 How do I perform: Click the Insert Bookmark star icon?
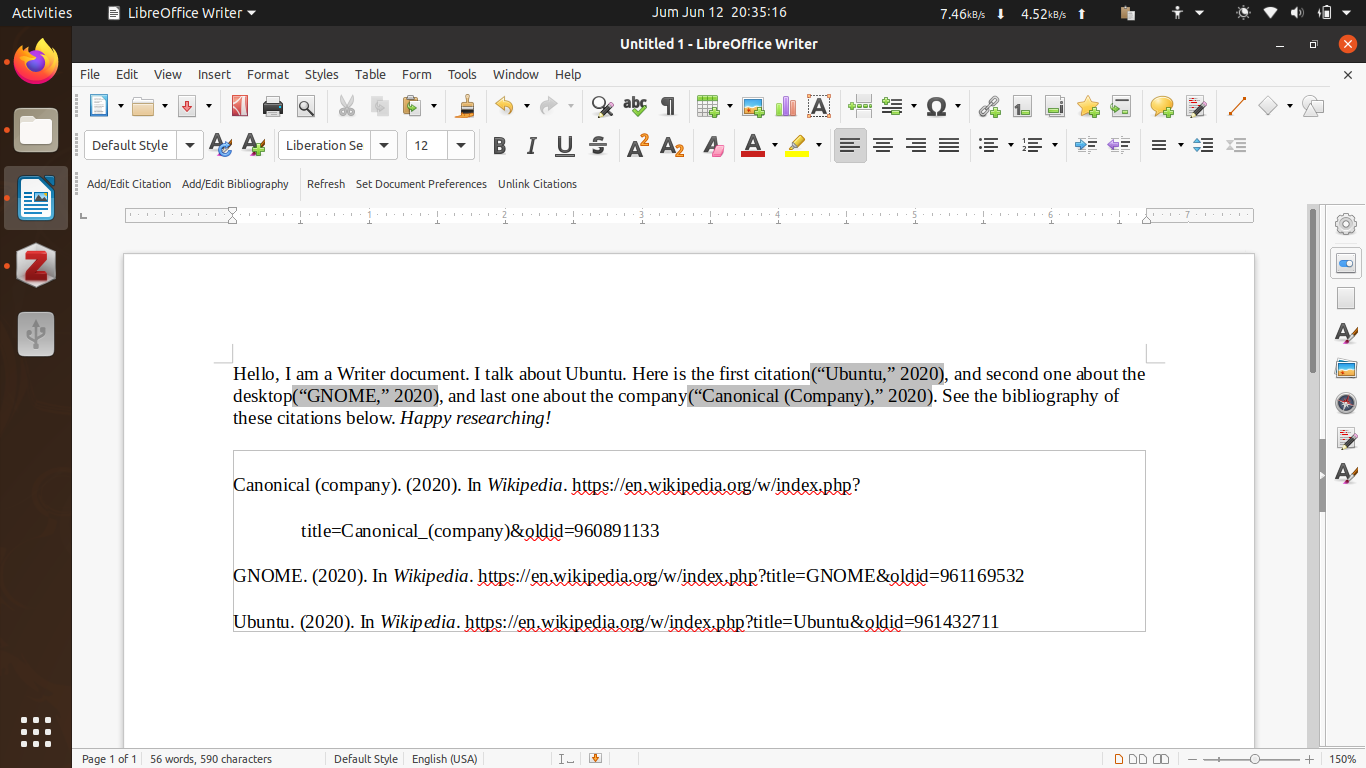(1088, 106)
